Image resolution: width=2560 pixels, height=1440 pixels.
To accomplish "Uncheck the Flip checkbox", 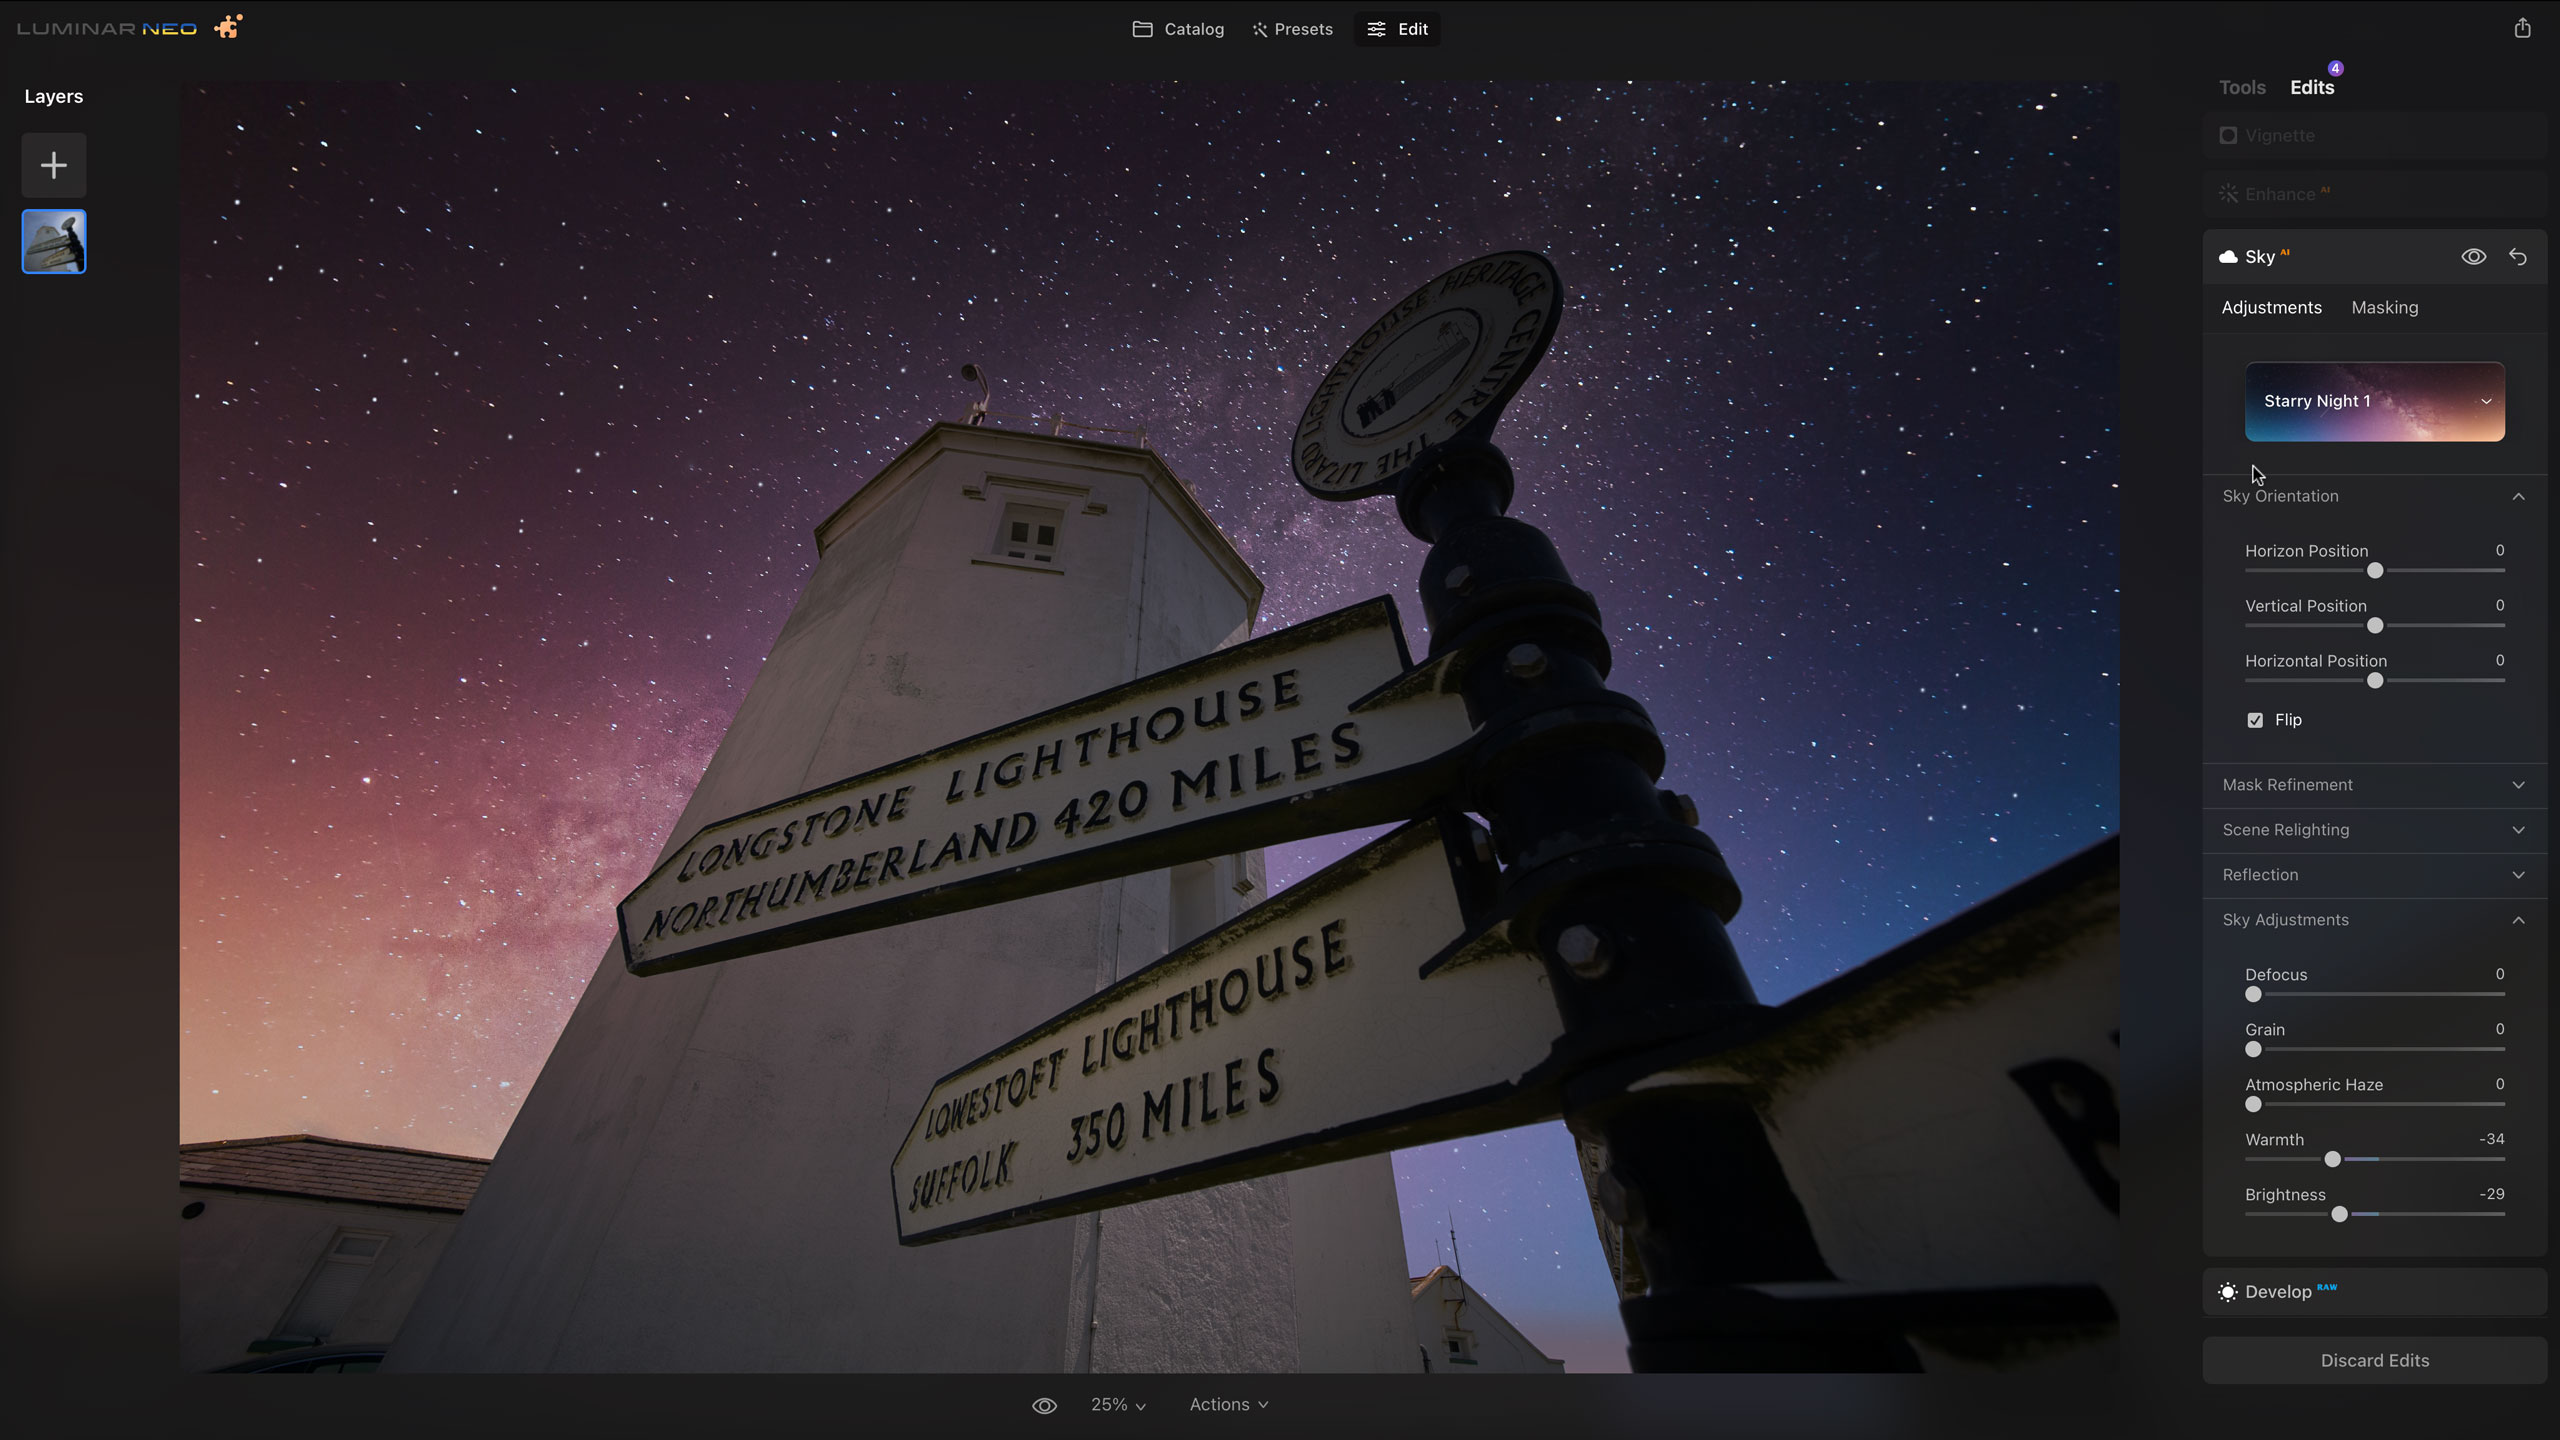I will pos(2255,720).
